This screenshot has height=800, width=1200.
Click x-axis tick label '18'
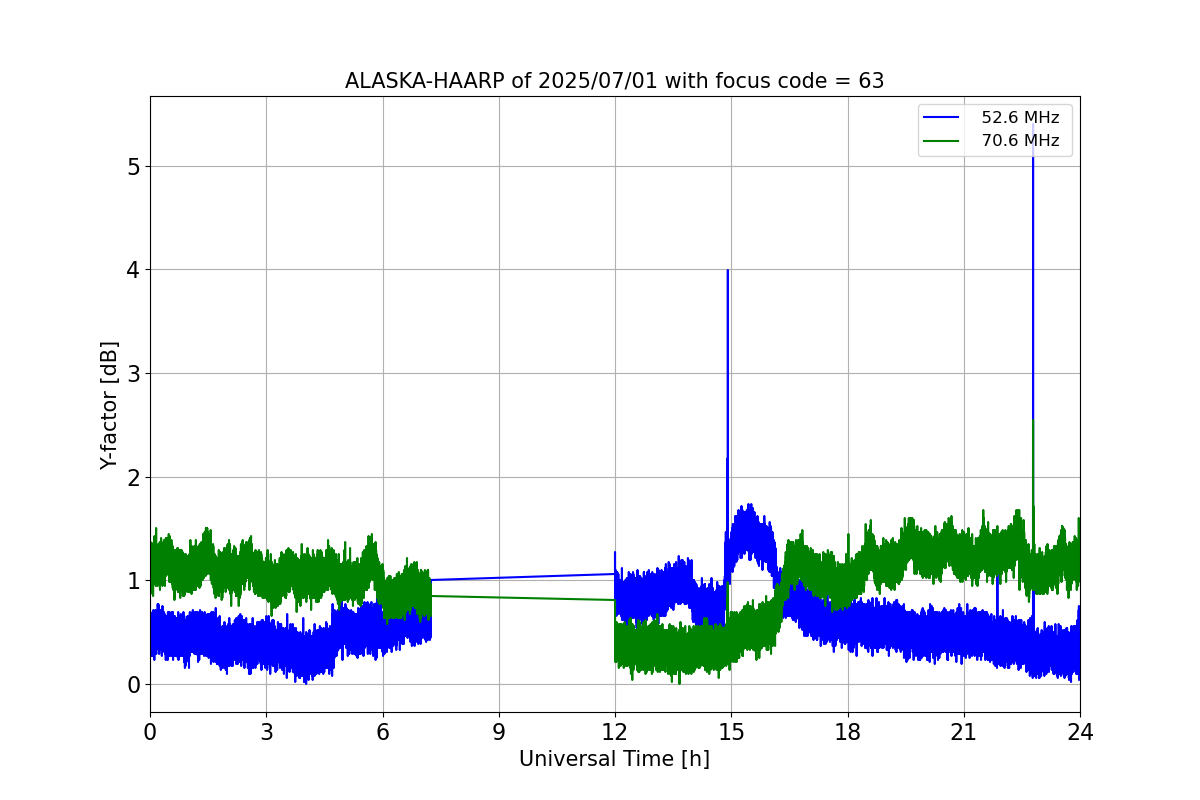[x=848, y=732]
